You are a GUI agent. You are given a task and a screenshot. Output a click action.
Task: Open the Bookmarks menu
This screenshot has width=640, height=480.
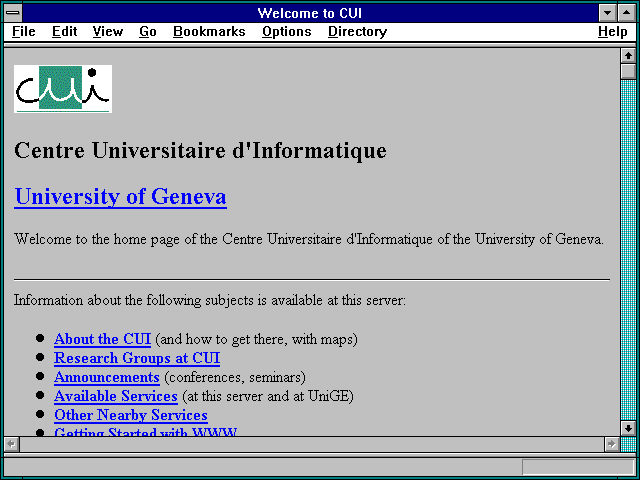click(209, 31)
